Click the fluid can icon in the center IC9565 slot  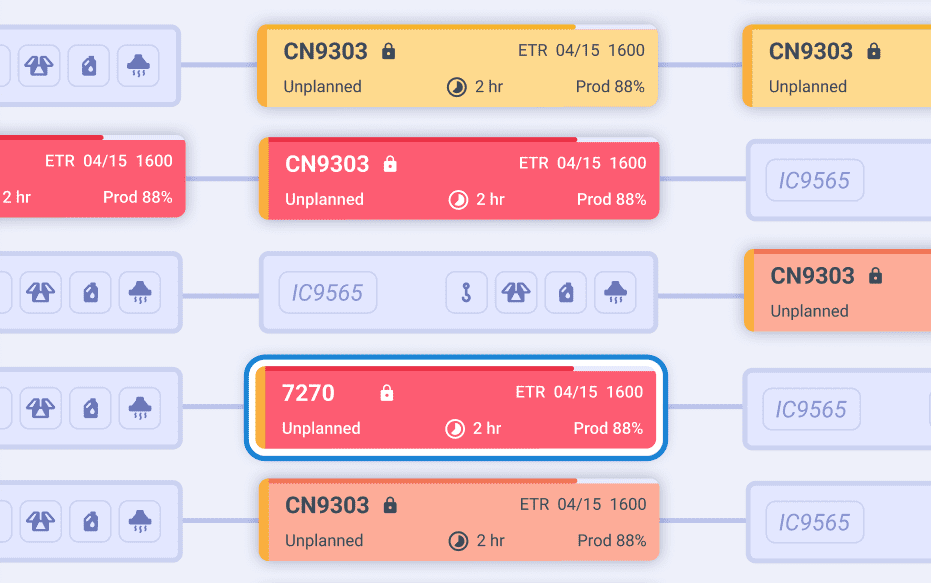[565, 293]
